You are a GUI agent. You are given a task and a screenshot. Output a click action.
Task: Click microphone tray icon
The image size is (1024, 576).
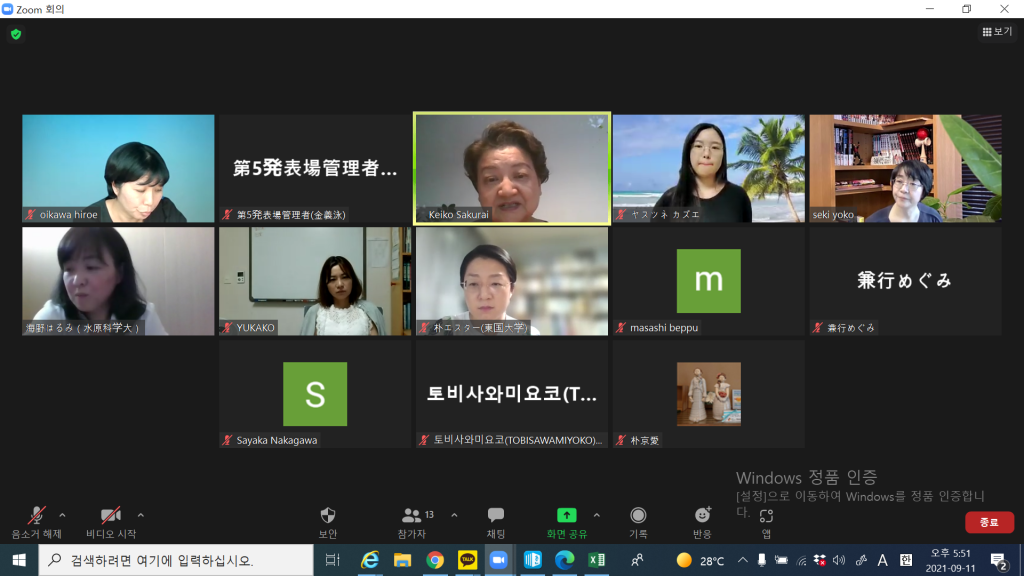761,560
